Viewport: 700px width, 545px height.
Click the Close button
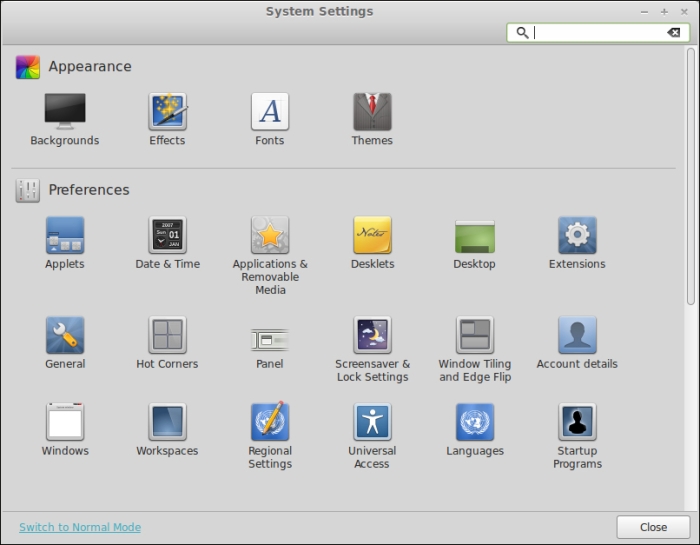point(653,527)
